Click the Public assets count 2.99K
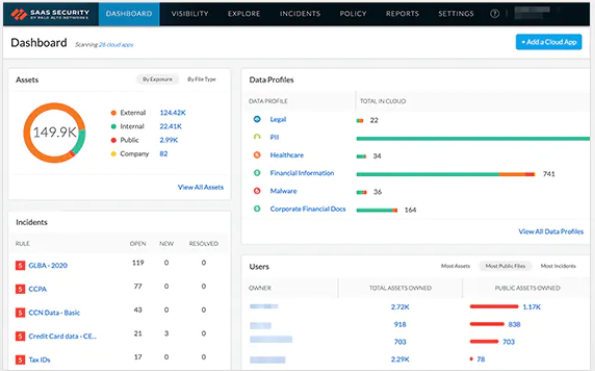 pos(169,140)
